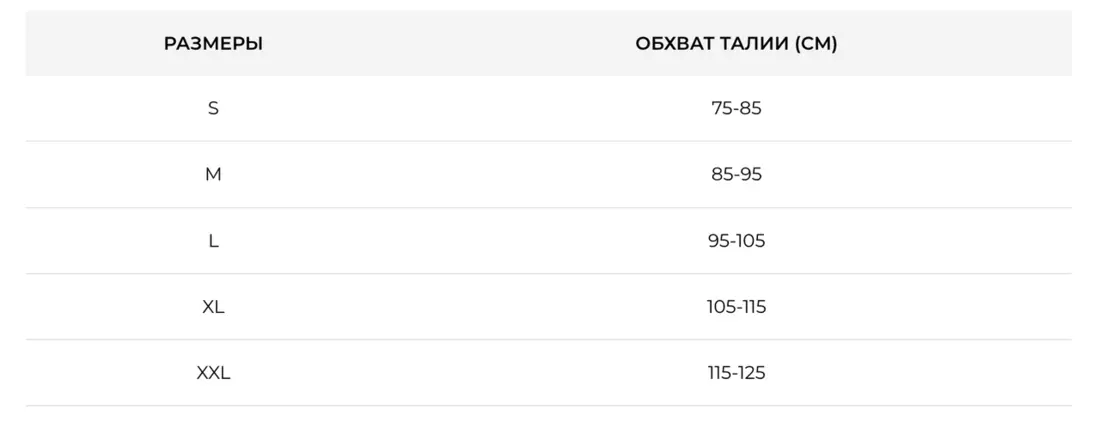Click the 75-85 waist range value
This screenshot has height=422, width=1100.
[736, 108]
